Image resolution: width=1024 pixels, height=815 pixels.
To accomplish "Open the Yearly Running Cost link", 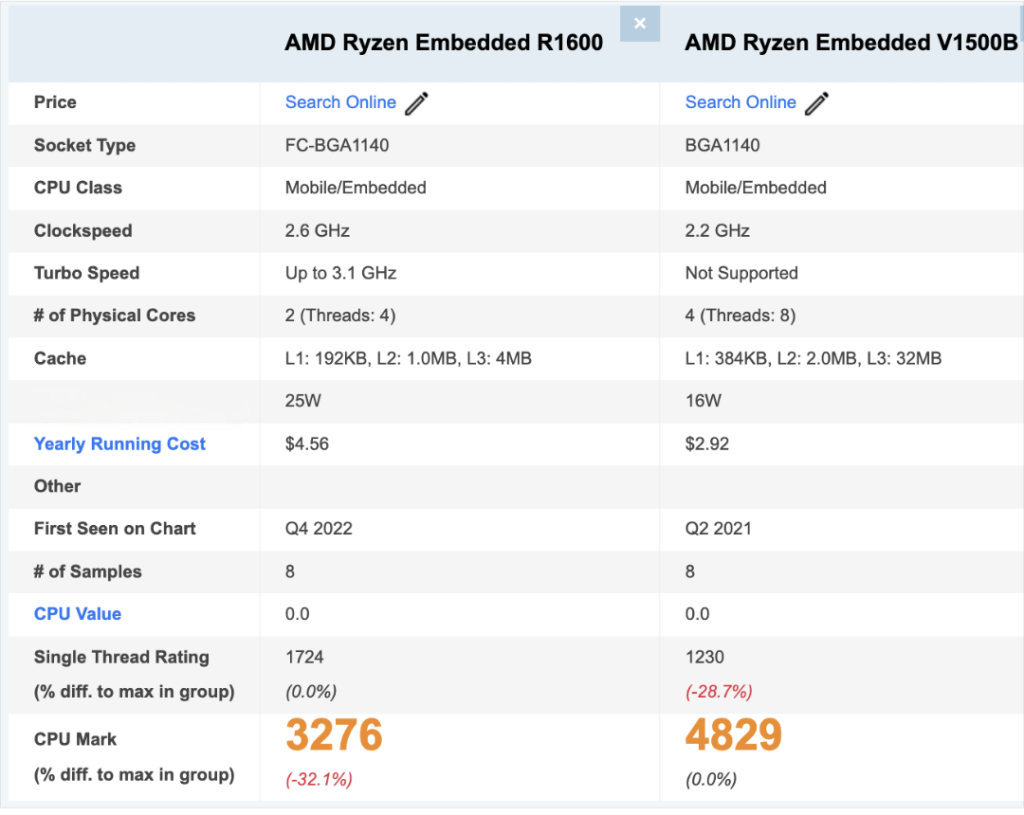I will (120, 444).
